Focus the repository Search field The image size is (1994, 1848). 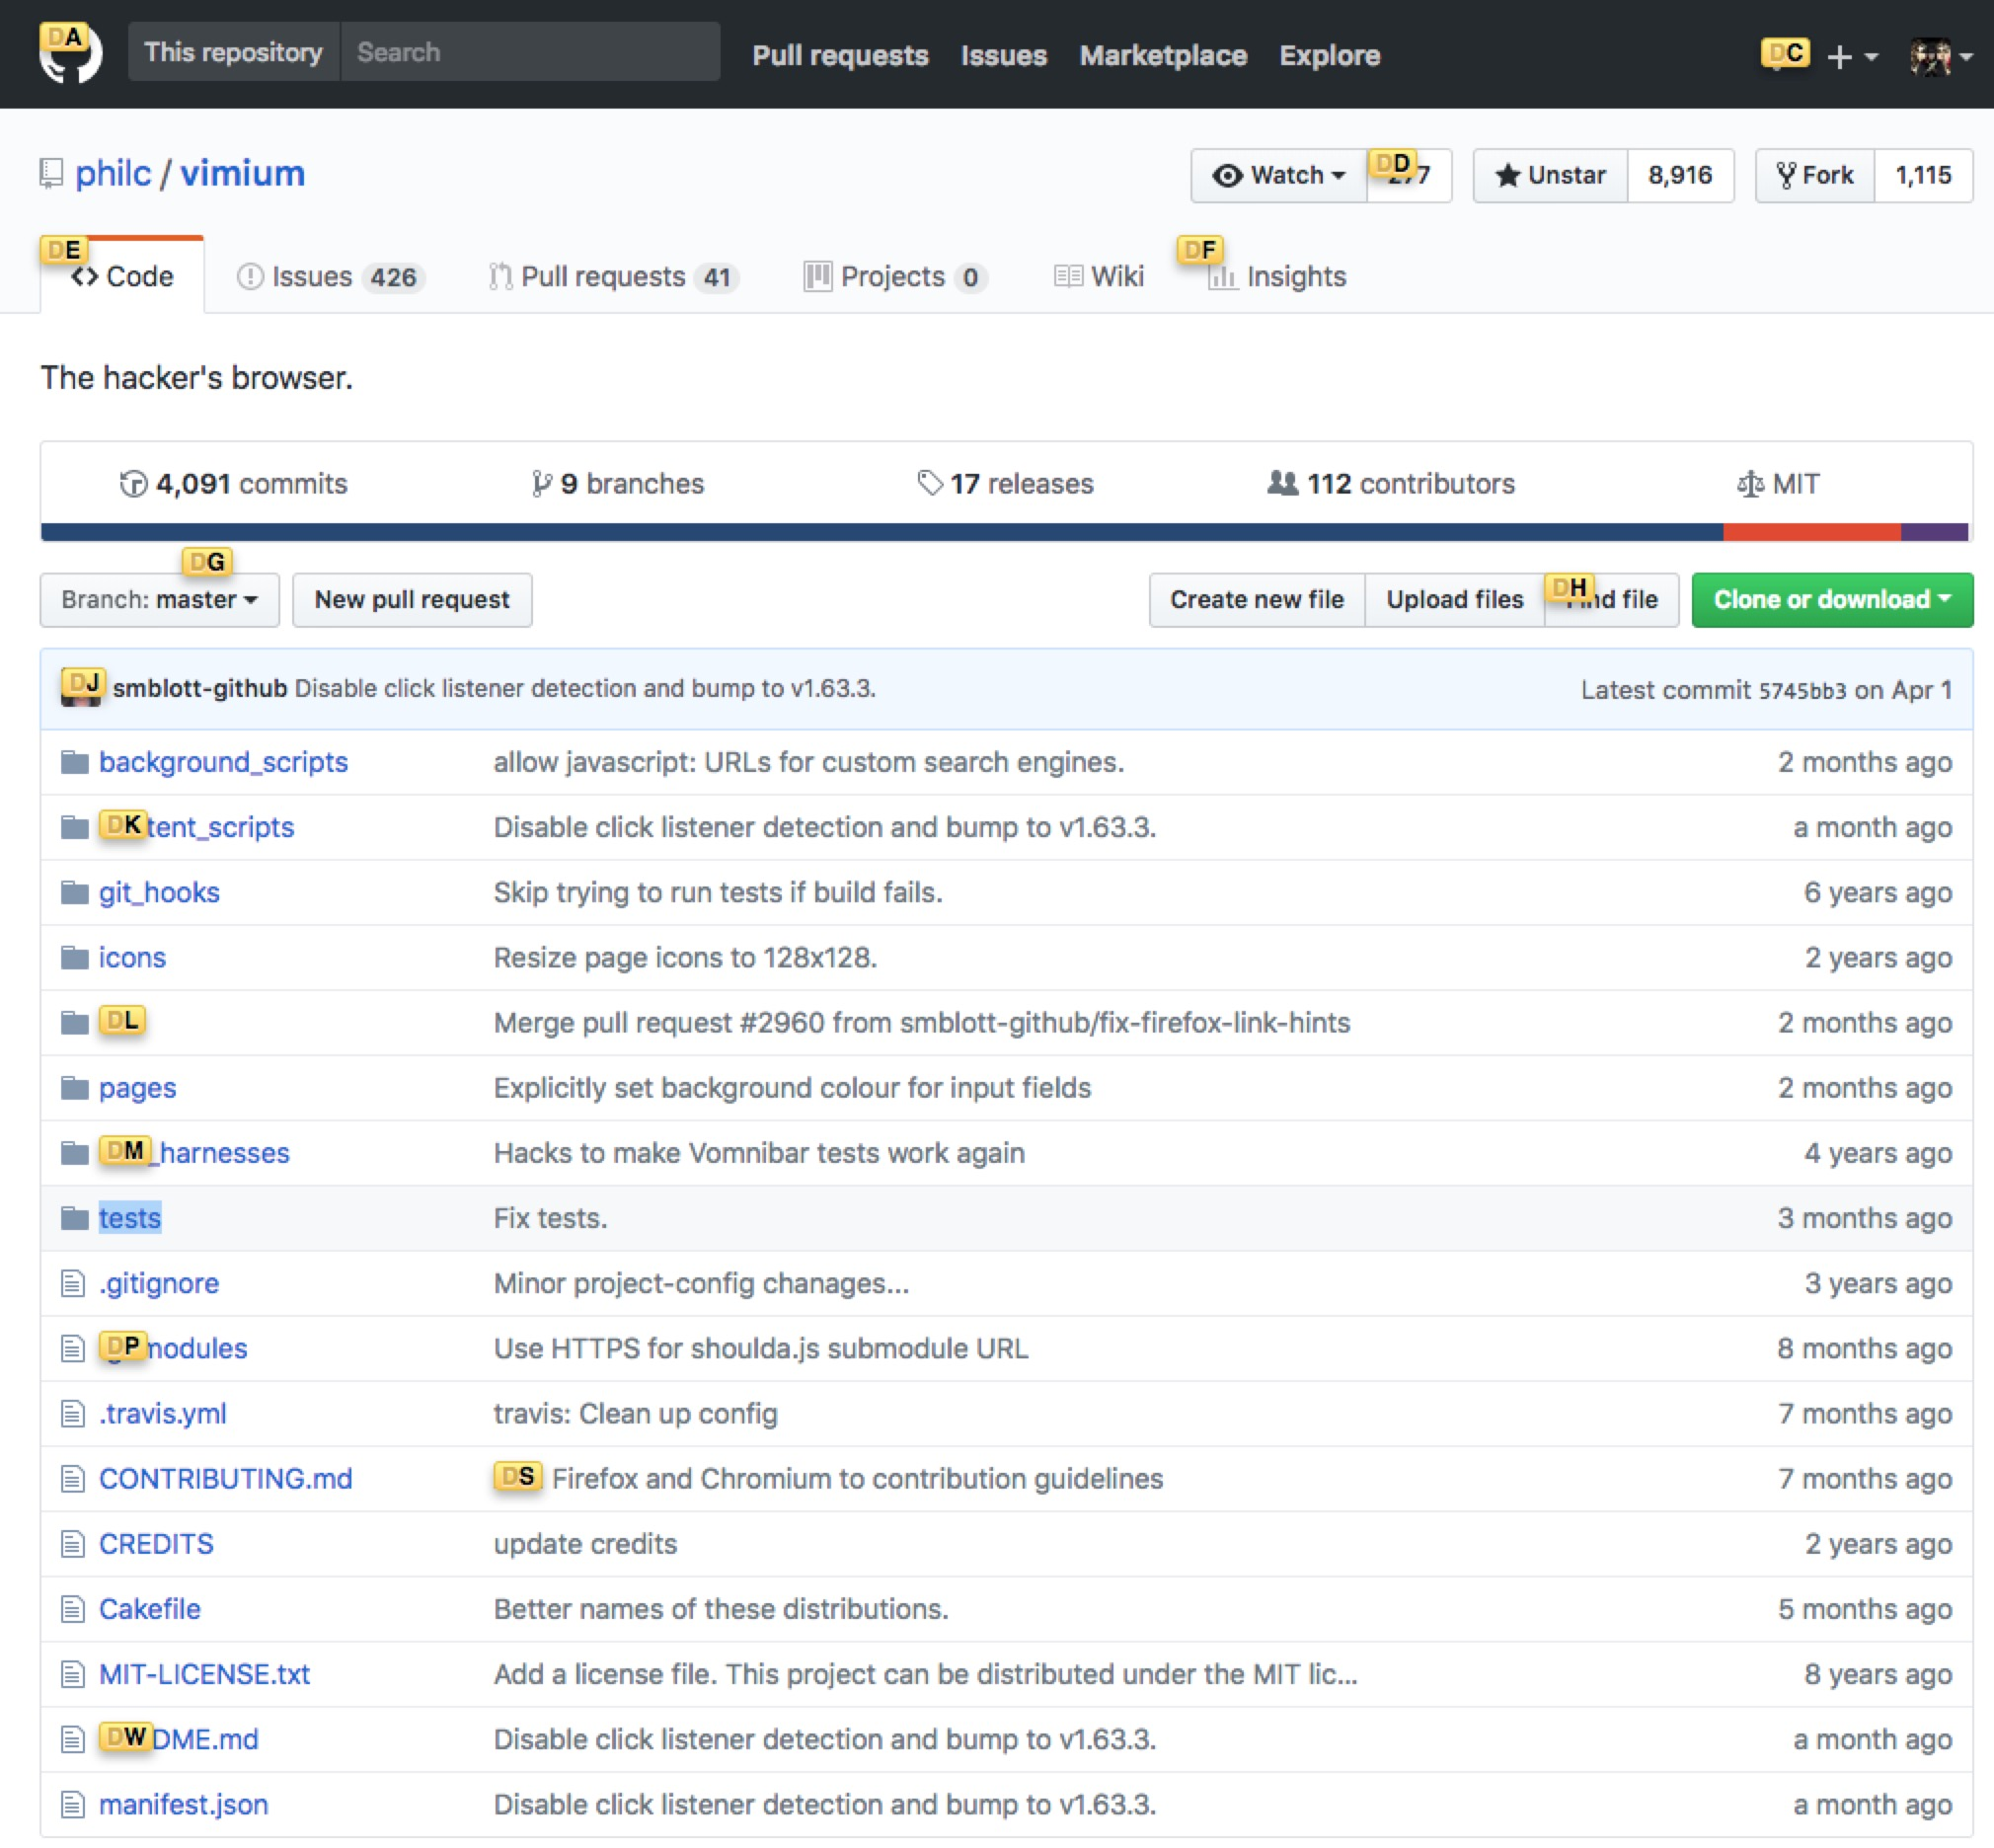530,52
